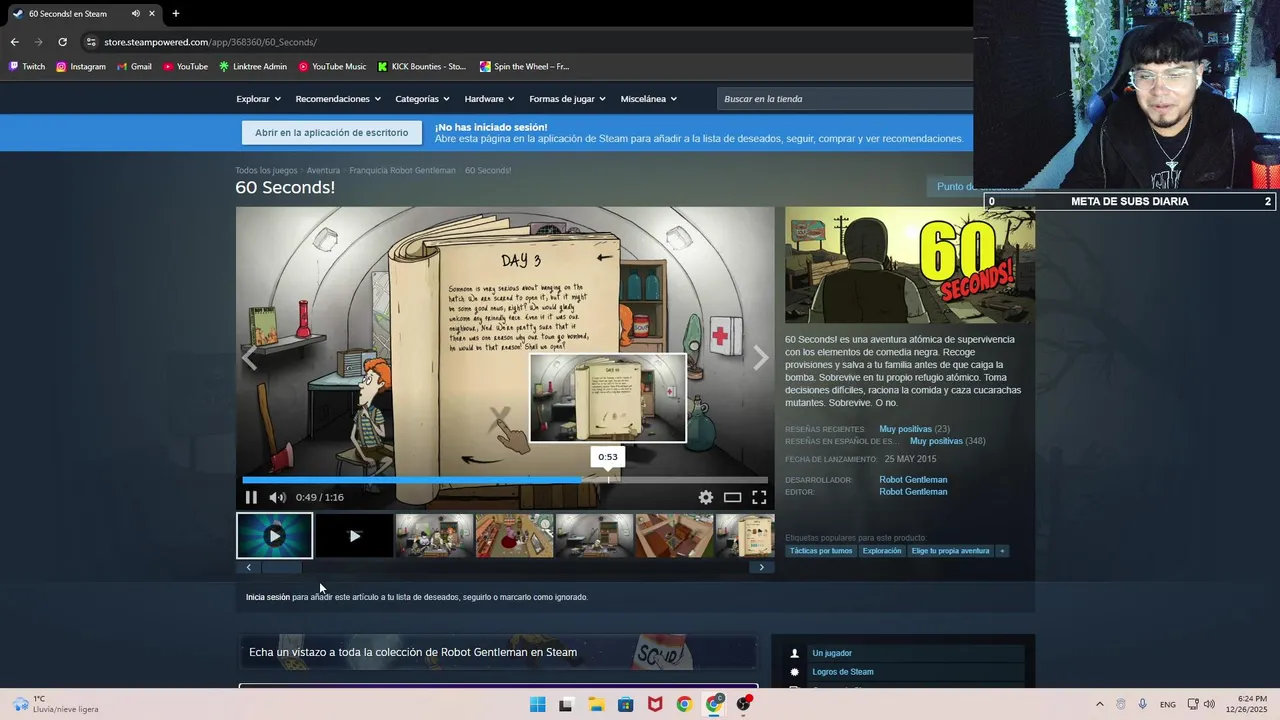Click the Un jugador person icon

(x=795, y=653)
